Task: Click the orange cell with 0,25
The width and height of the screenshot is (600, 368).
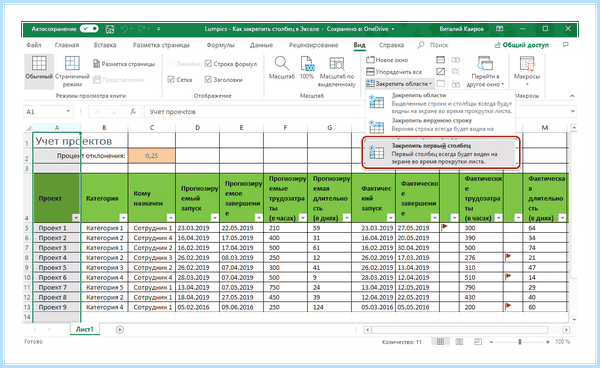Action: click(x=152, y=156)
